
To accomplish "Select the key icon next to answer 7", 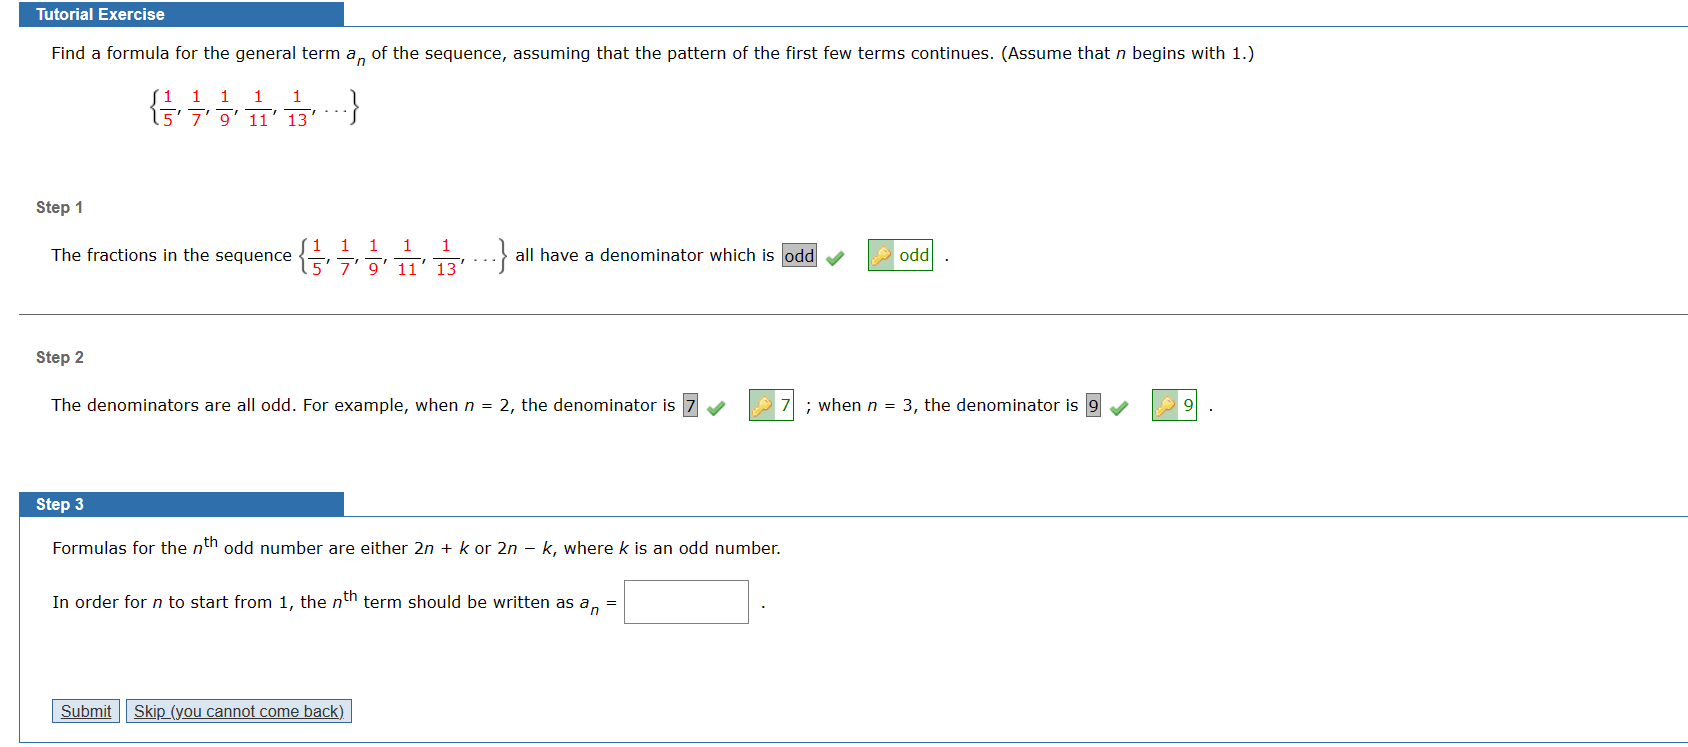I will pos(762,405).
